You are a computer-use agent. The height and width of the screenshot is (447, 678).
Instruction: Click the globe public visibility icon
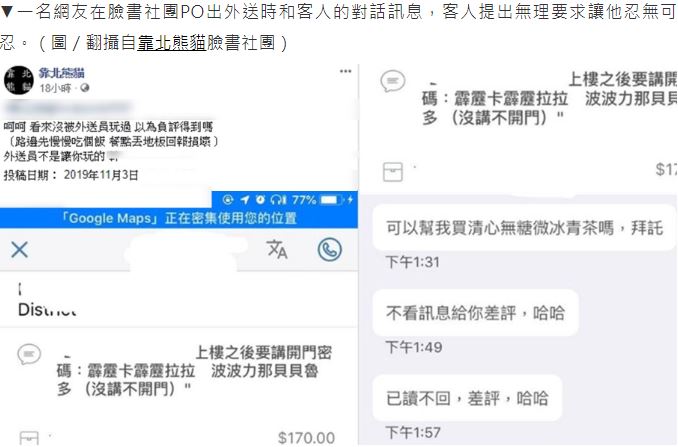pos(85,88)
